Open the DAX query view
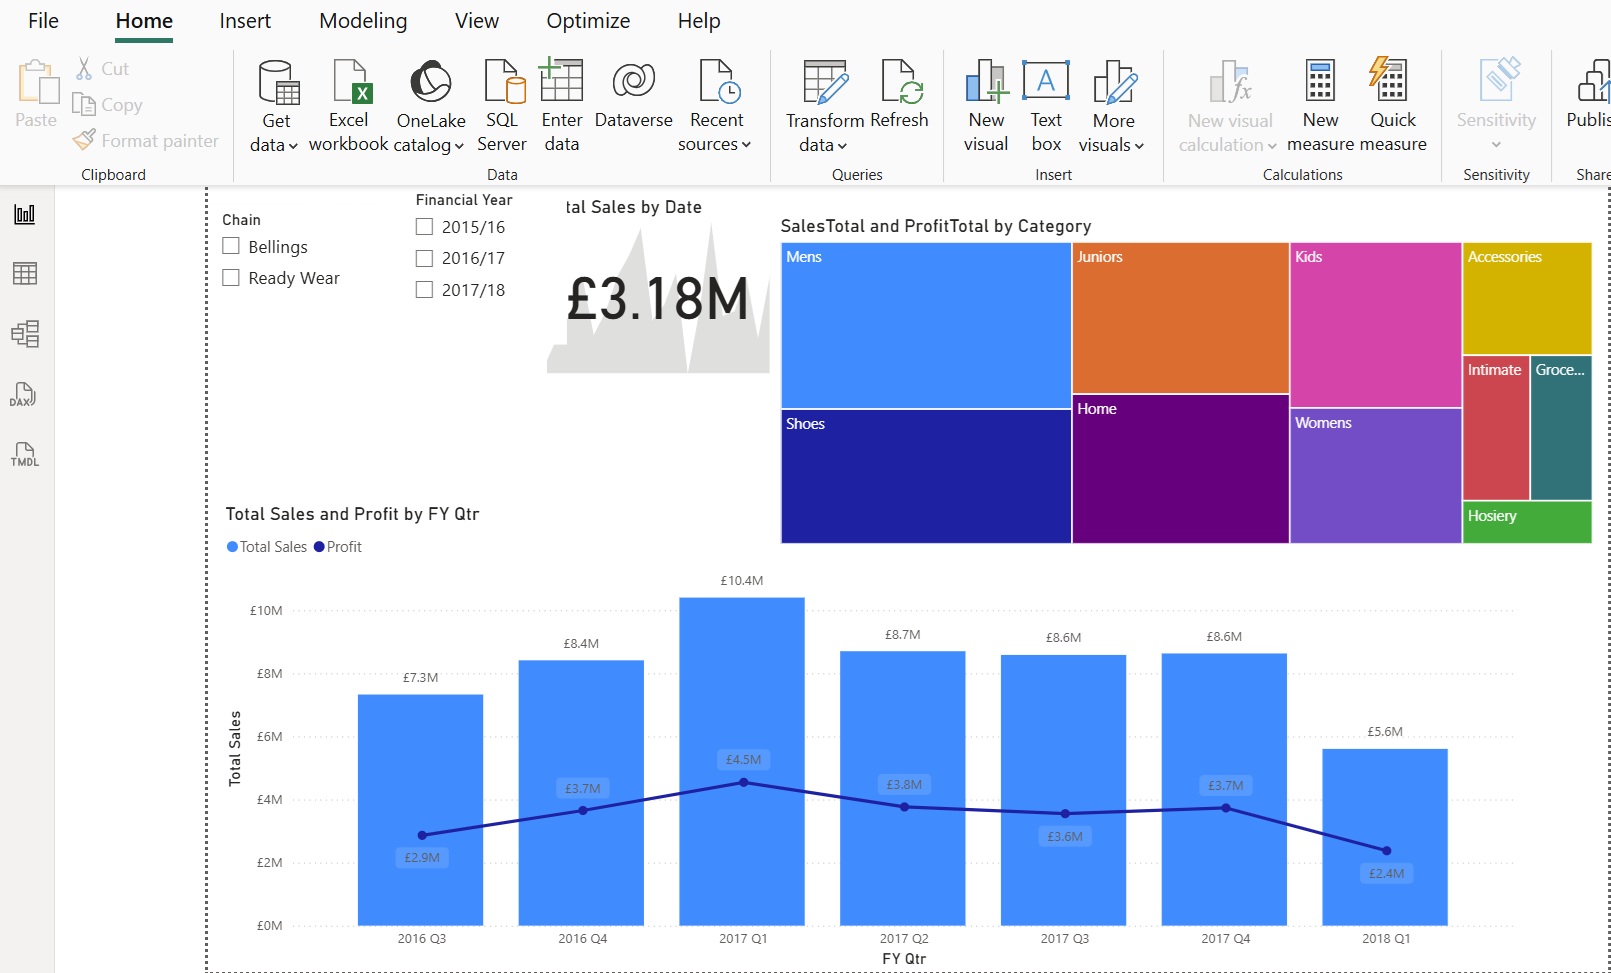This screenshot has height=973, width=1611. (x=24, y=395)
